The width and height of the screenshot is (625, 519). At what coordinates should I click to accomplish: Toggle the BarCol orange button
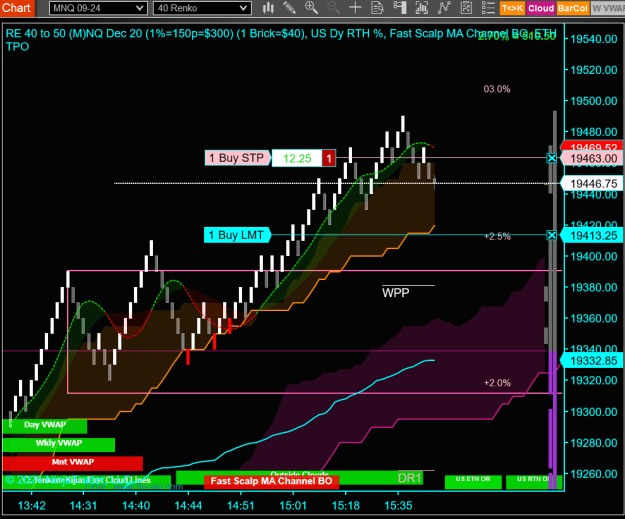click(573, 8)
